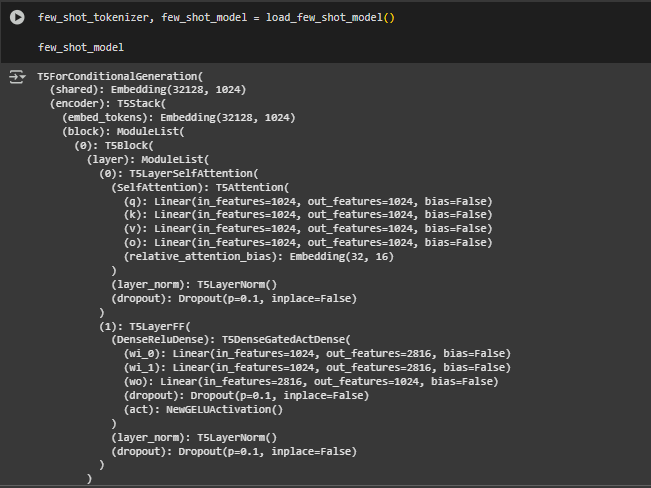The width and height of the screenshot is (651, 488).
Task: Run the few_shot_model code cell
Action: pyautogui.click(x=17, y=17)
